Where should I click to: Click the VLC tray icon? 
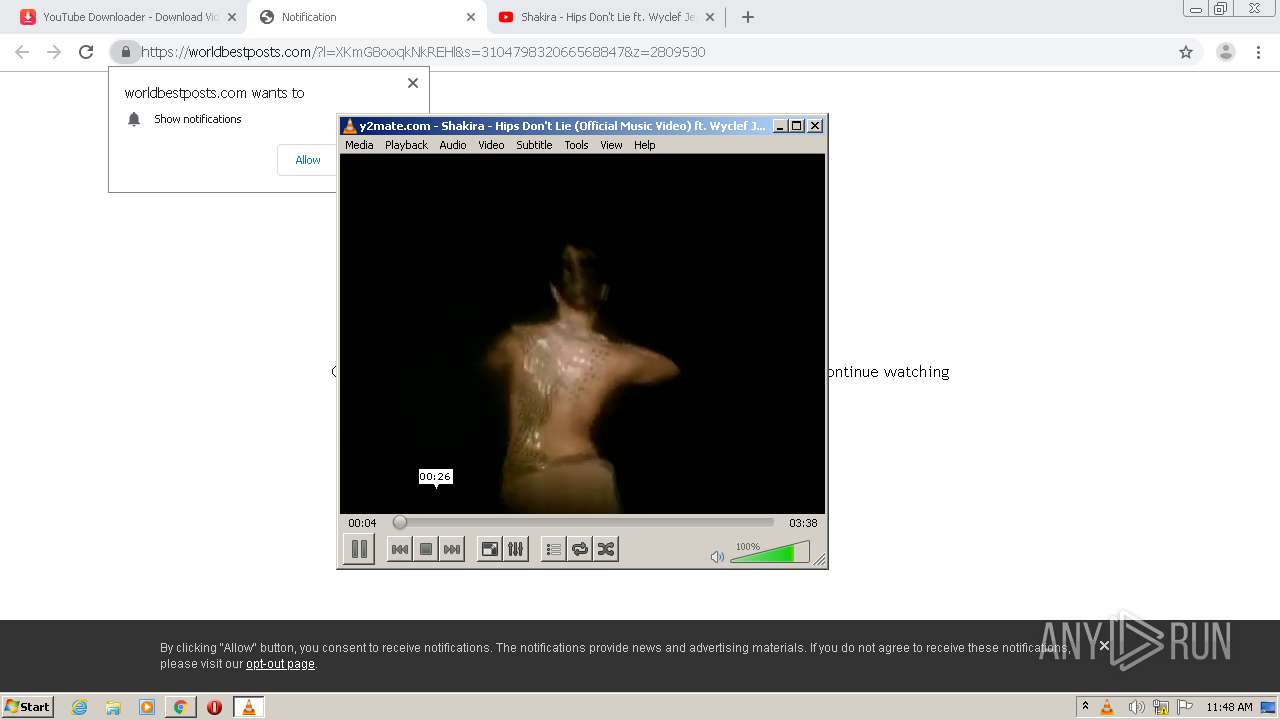click(x=1107, y=707)
